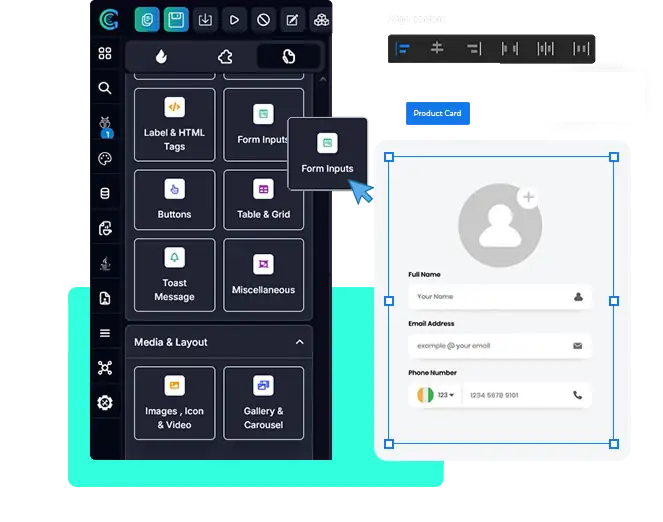Select the Buttons component card
The image size is (663, 522).
(174, 200)
